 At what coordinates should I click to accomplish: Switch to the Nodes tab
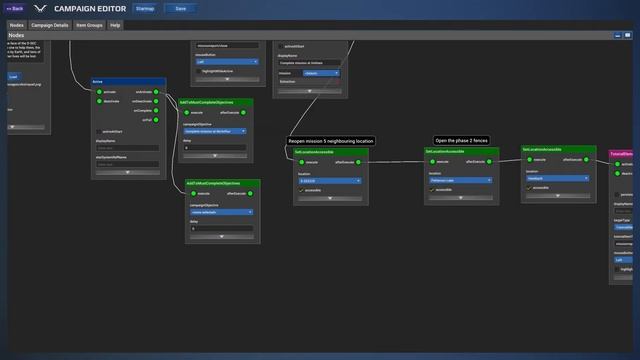[x=17, y=25]
